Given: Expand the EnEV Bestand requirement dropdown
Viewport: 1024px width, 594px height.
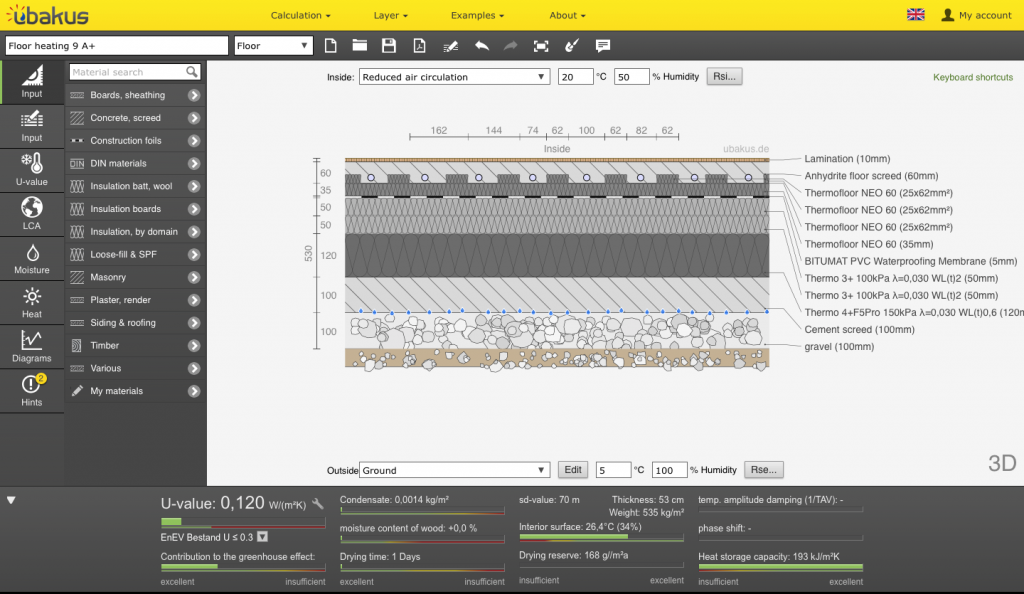Looking at the screenshot, I should pyautogui.click(x=262, y=537).
